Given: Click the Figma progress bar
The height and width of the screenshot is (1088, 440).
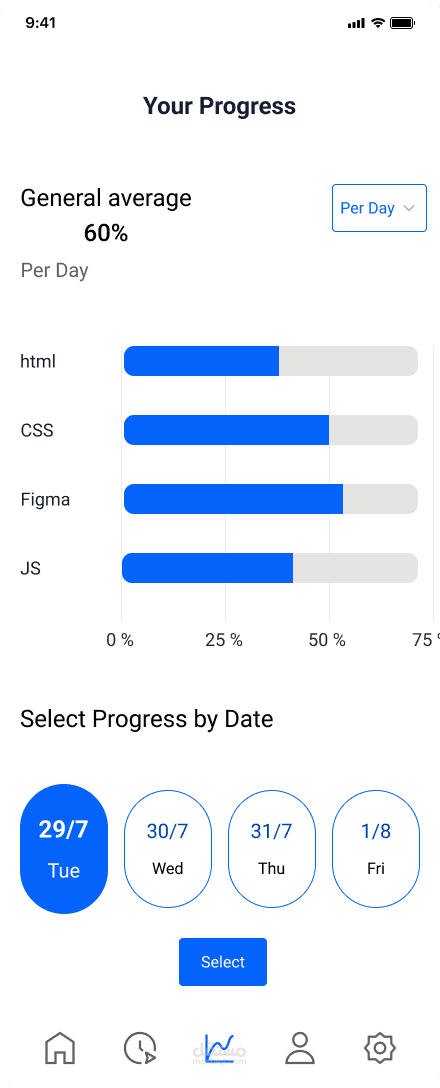Looking at the screenshot, I should (x=271, y=499).
